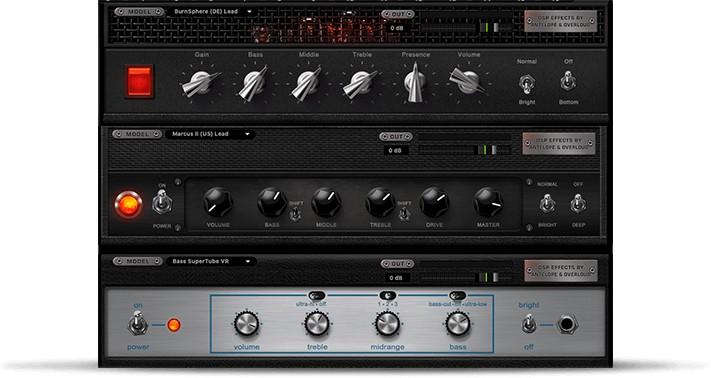
Task: Click the MODEL label on the BurnSphere amp
Action: (139, 12)
